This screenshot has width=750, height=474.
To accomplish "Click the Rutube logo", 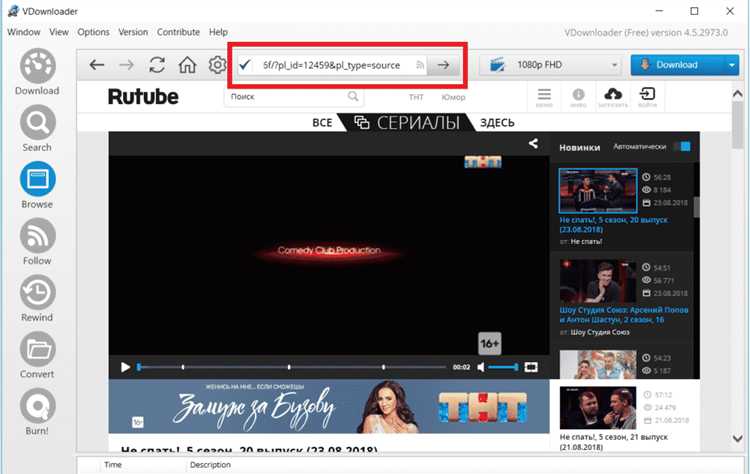I will [143, 97].
